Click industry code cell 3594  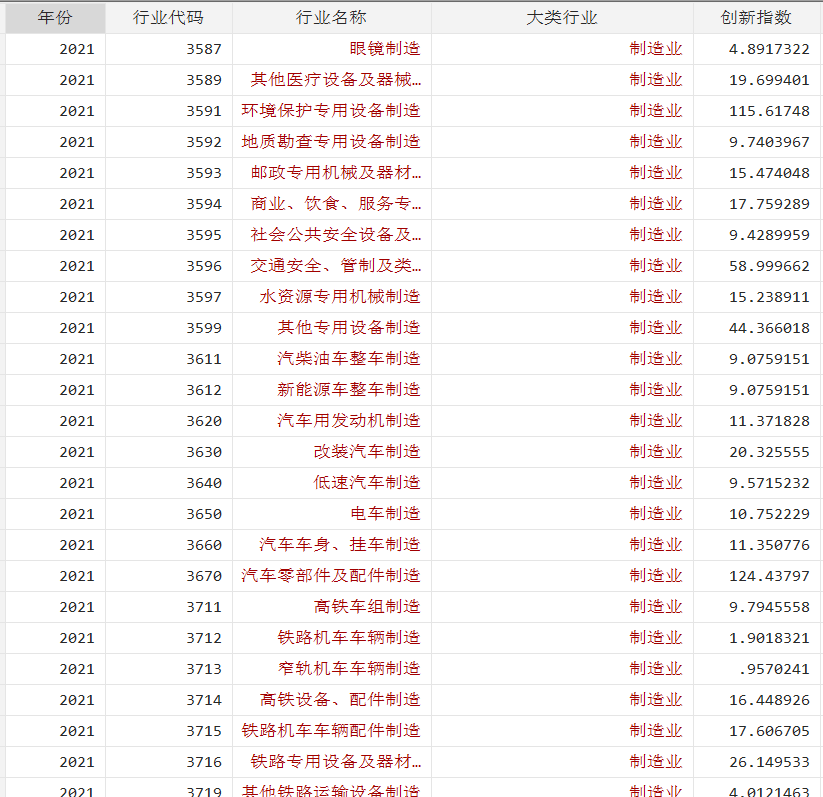[168, 204]
